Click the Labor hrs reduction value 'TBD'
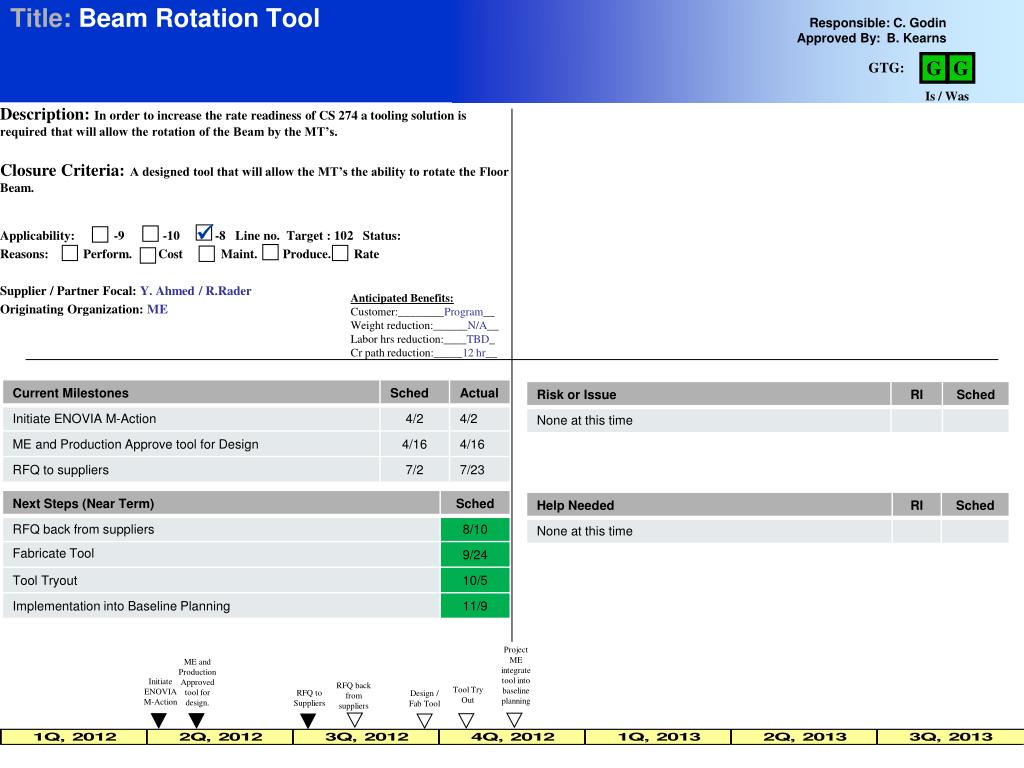1024x768 pixels. pos(477,339)
